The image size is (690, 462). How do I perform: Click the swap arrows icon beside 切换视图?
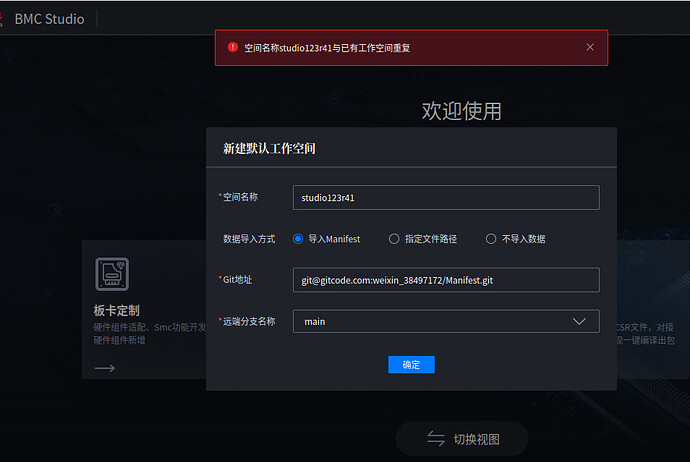435,439
